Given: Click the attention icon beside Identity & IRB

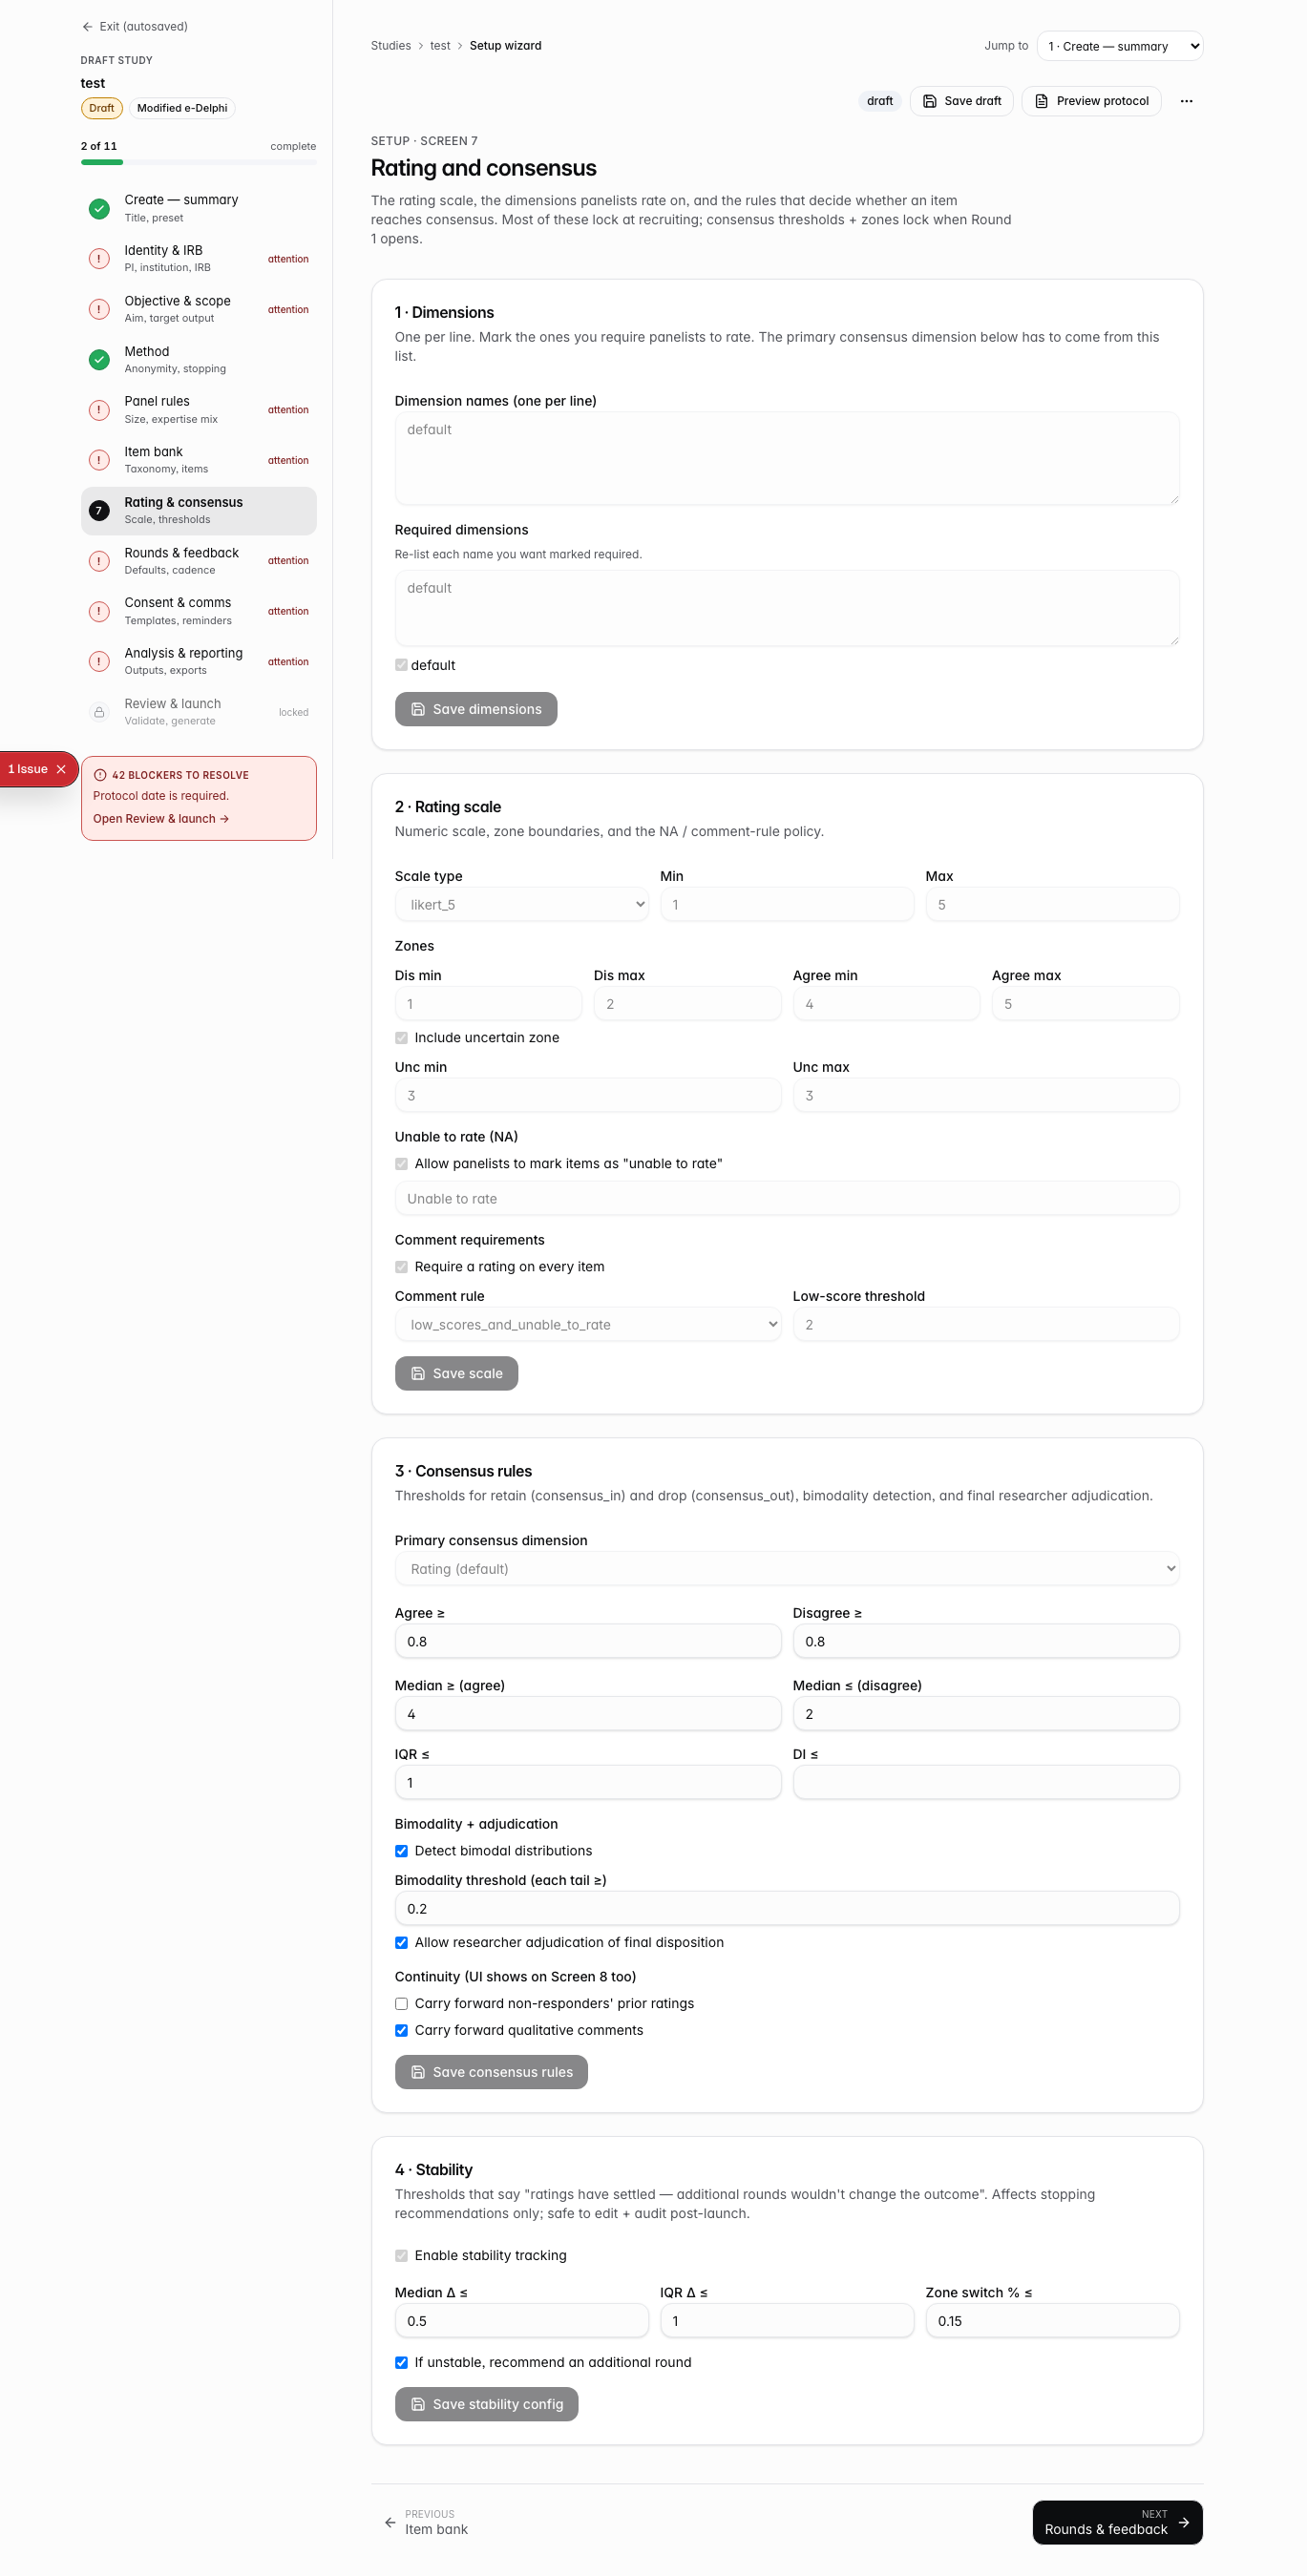Looking at the screenshot, I should click(x=99, y=259).
